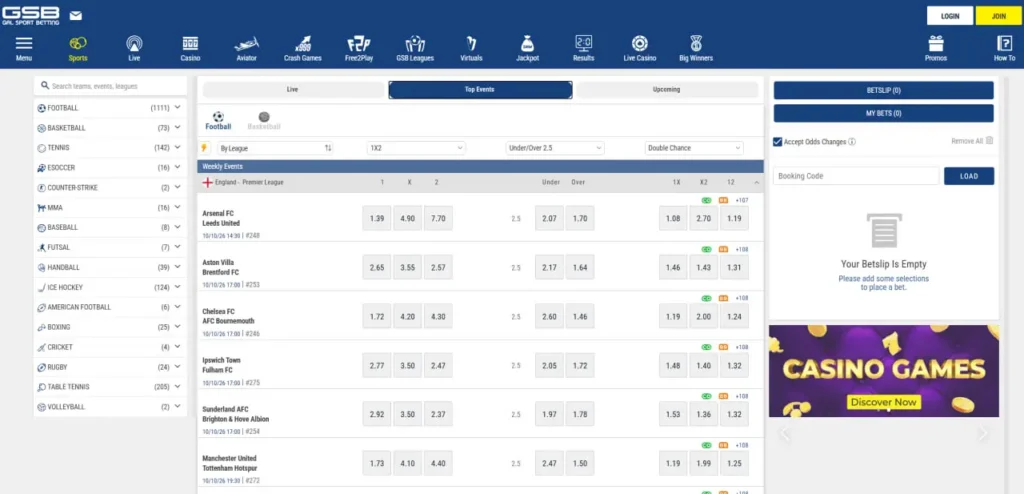Toggle the Accept Odds Changes checkbox

[777, 142]
